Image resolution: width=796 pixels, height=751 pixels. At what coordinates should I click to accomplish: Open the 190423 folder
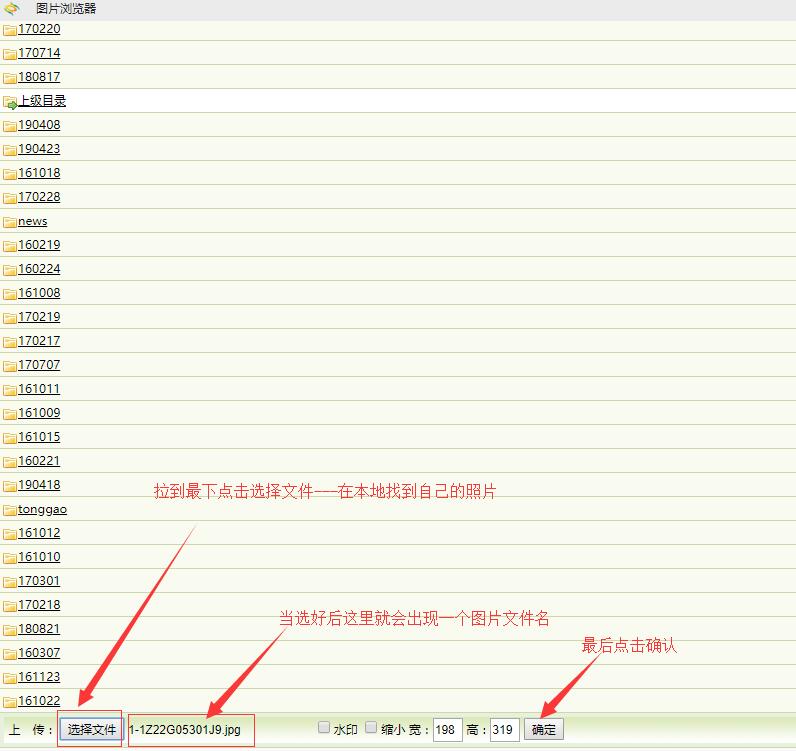[39, 149]
